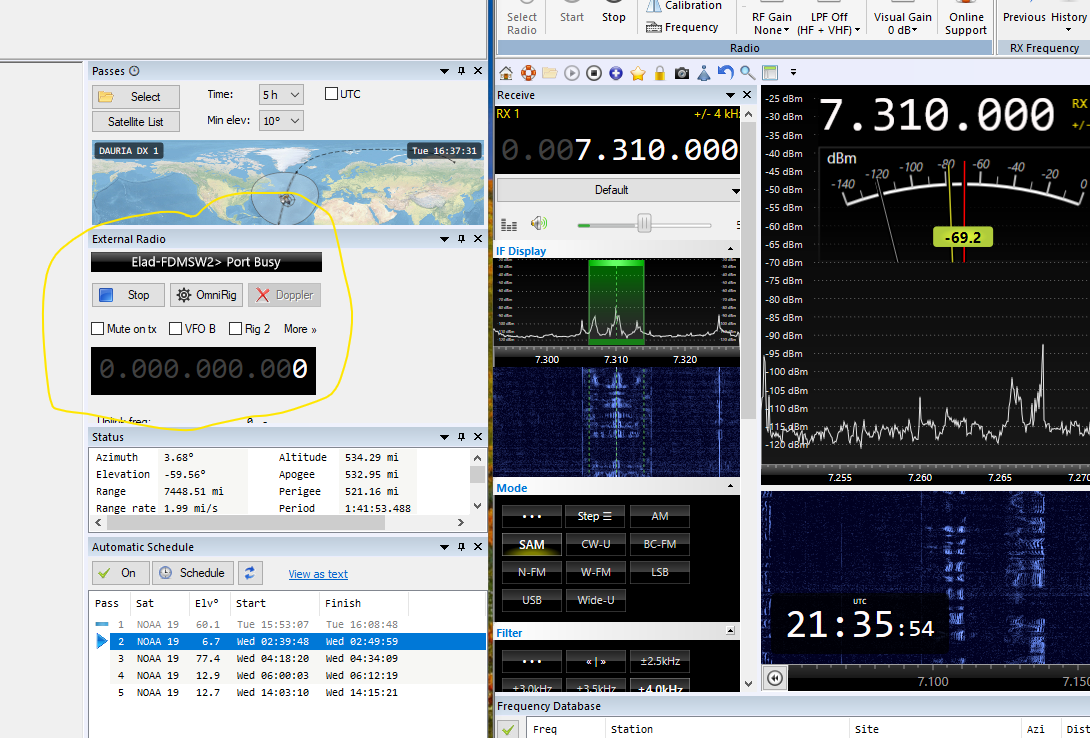Click the Home icon in the toolbar
The height and width of the screenshot is (738, 1090).
(x=506, y=73)
